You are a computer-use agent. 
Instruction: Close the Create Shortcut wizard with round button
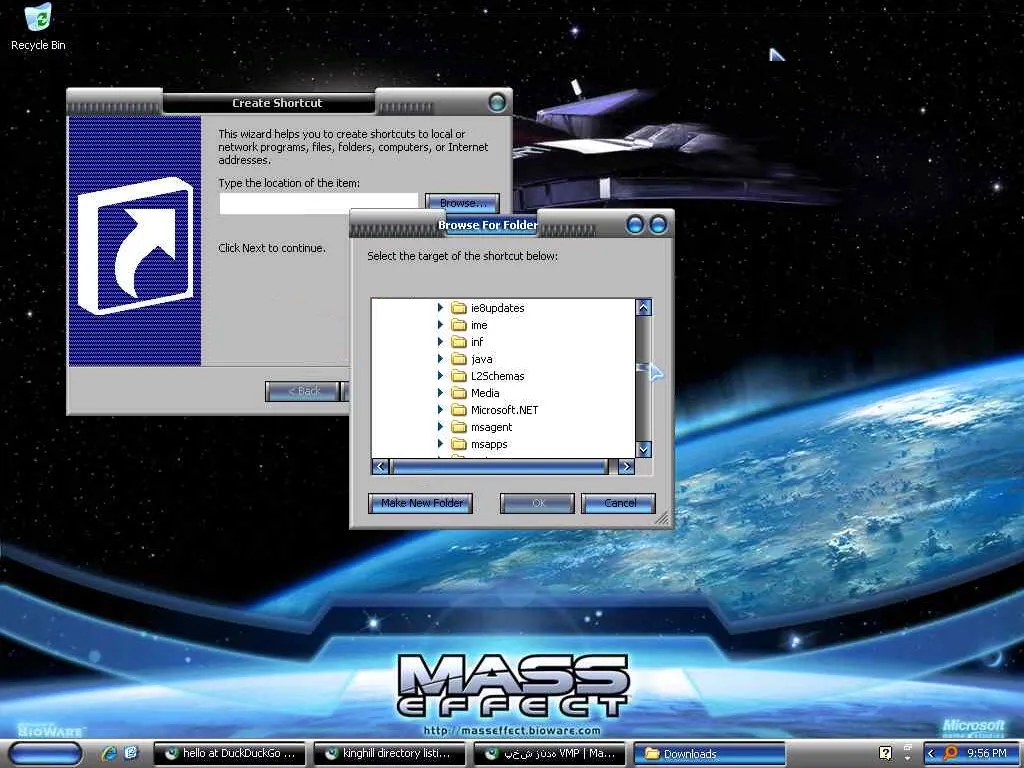[497, 102]
